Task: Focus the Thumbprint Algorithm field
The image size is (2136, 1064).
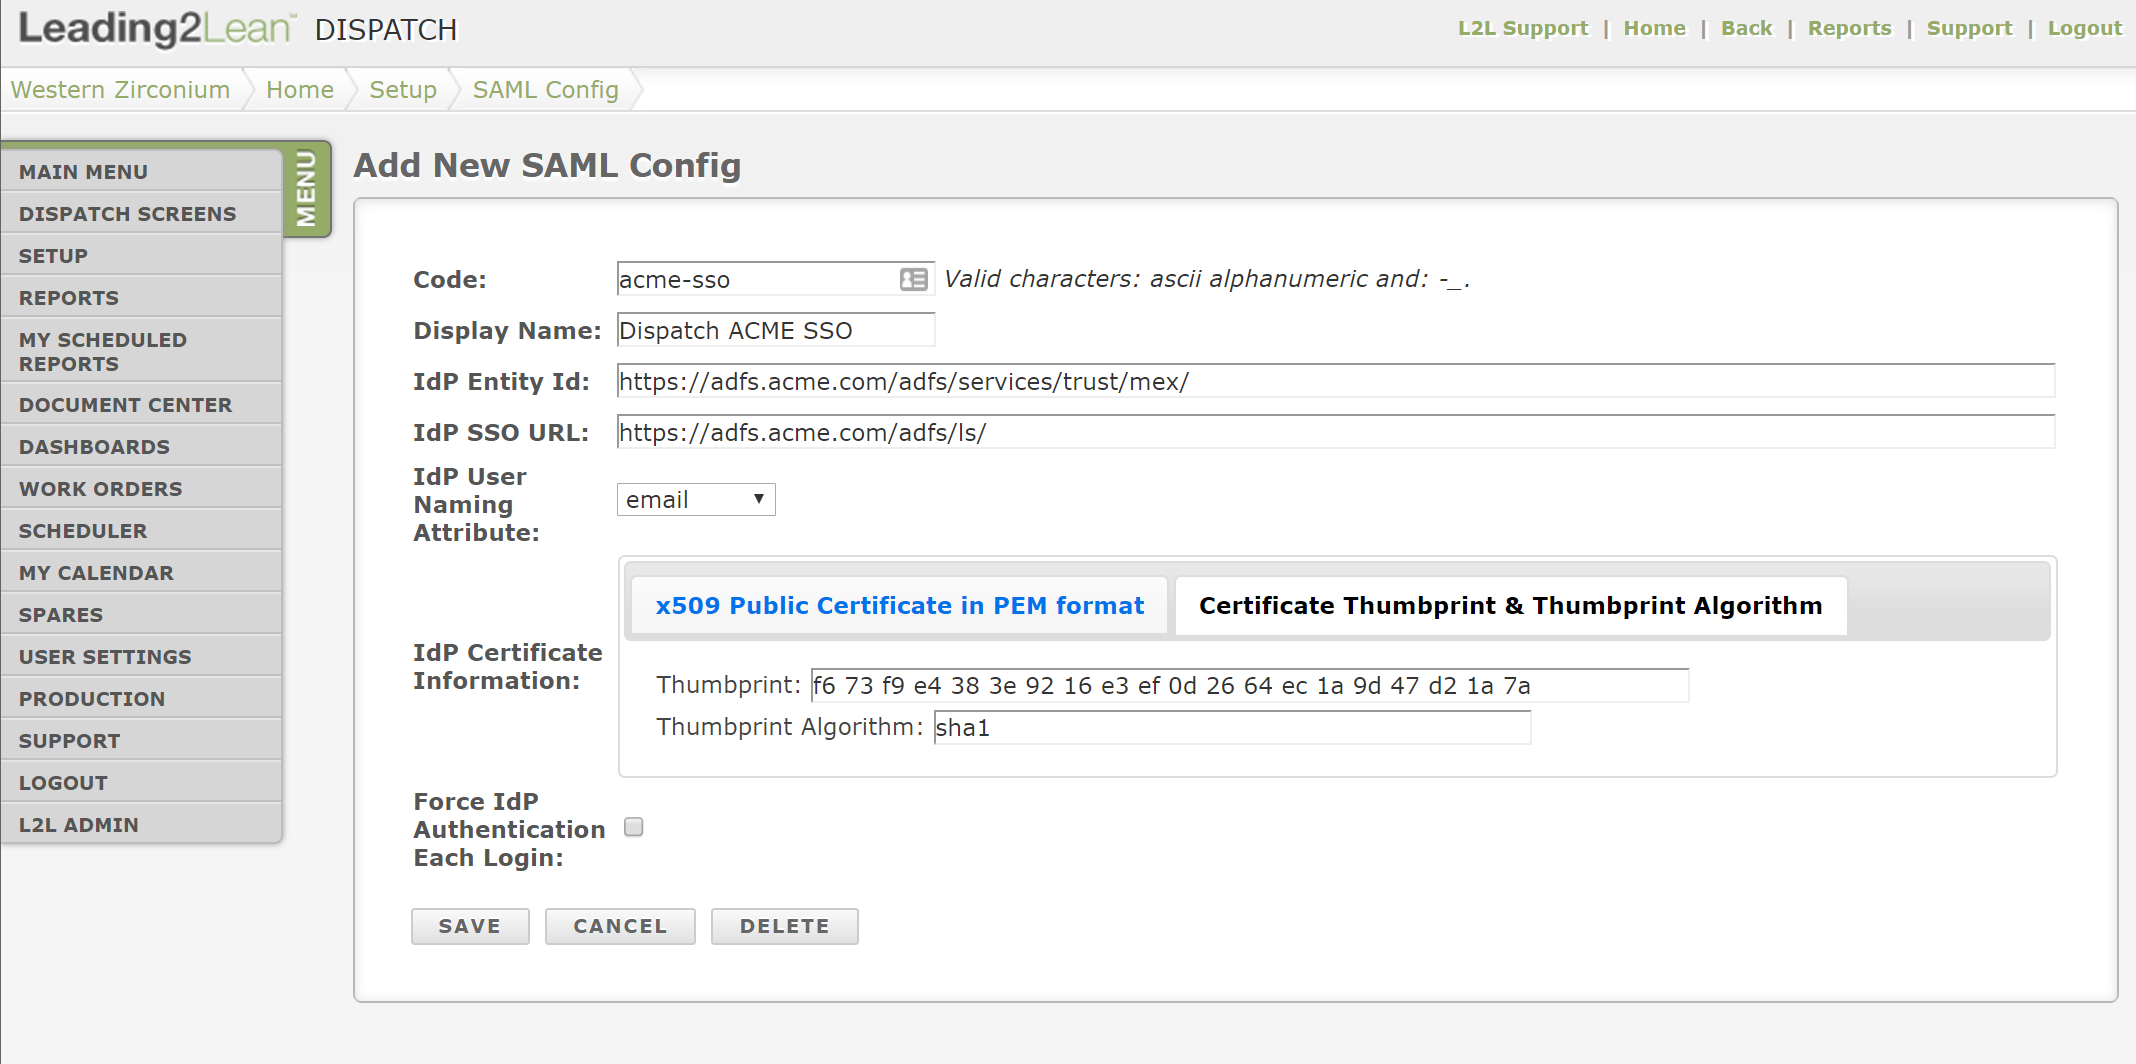Action: click(1232, 727)
